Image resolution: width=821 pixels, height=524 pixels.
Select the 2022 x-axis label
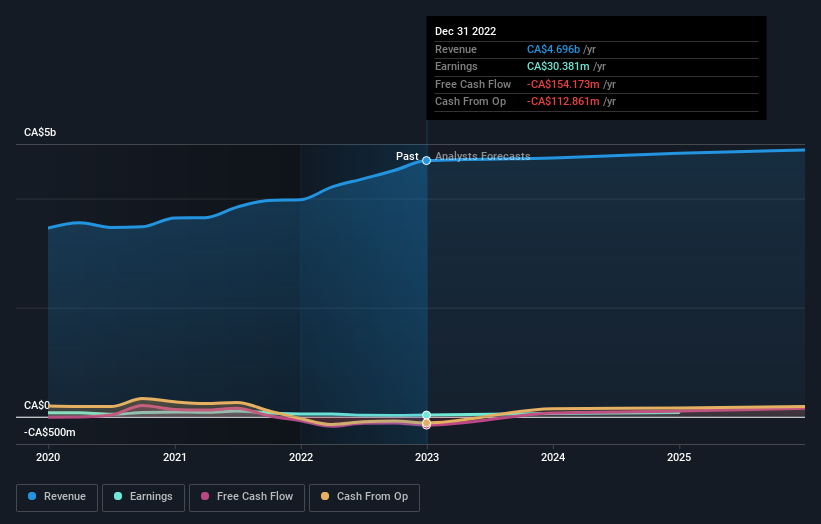[301, 458]
